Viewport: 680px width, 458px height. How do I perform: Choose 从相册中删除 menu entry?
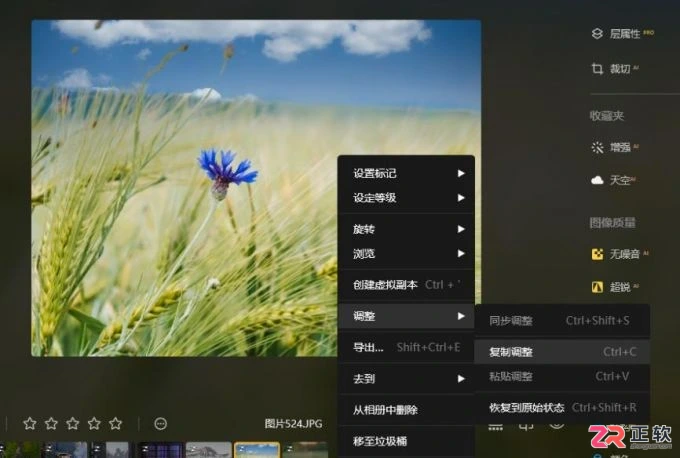point(406,410)
